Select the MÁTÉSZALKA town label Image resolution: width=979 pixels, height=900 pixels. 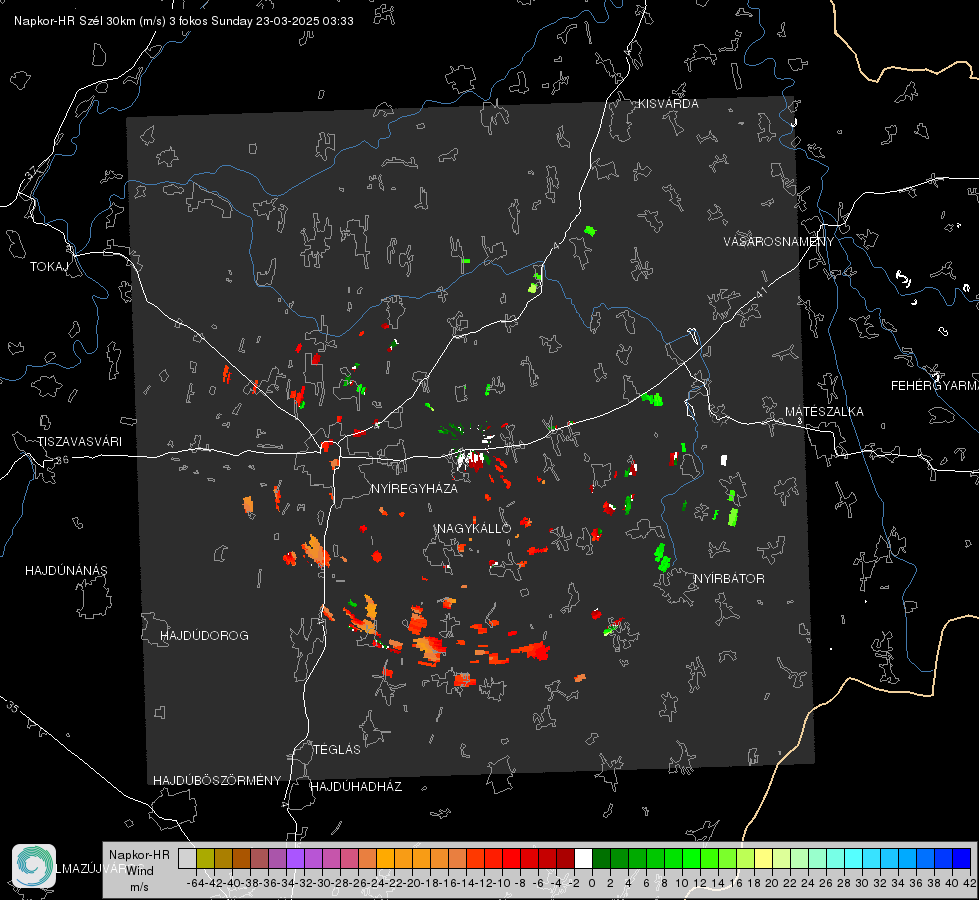click(824, 412)
